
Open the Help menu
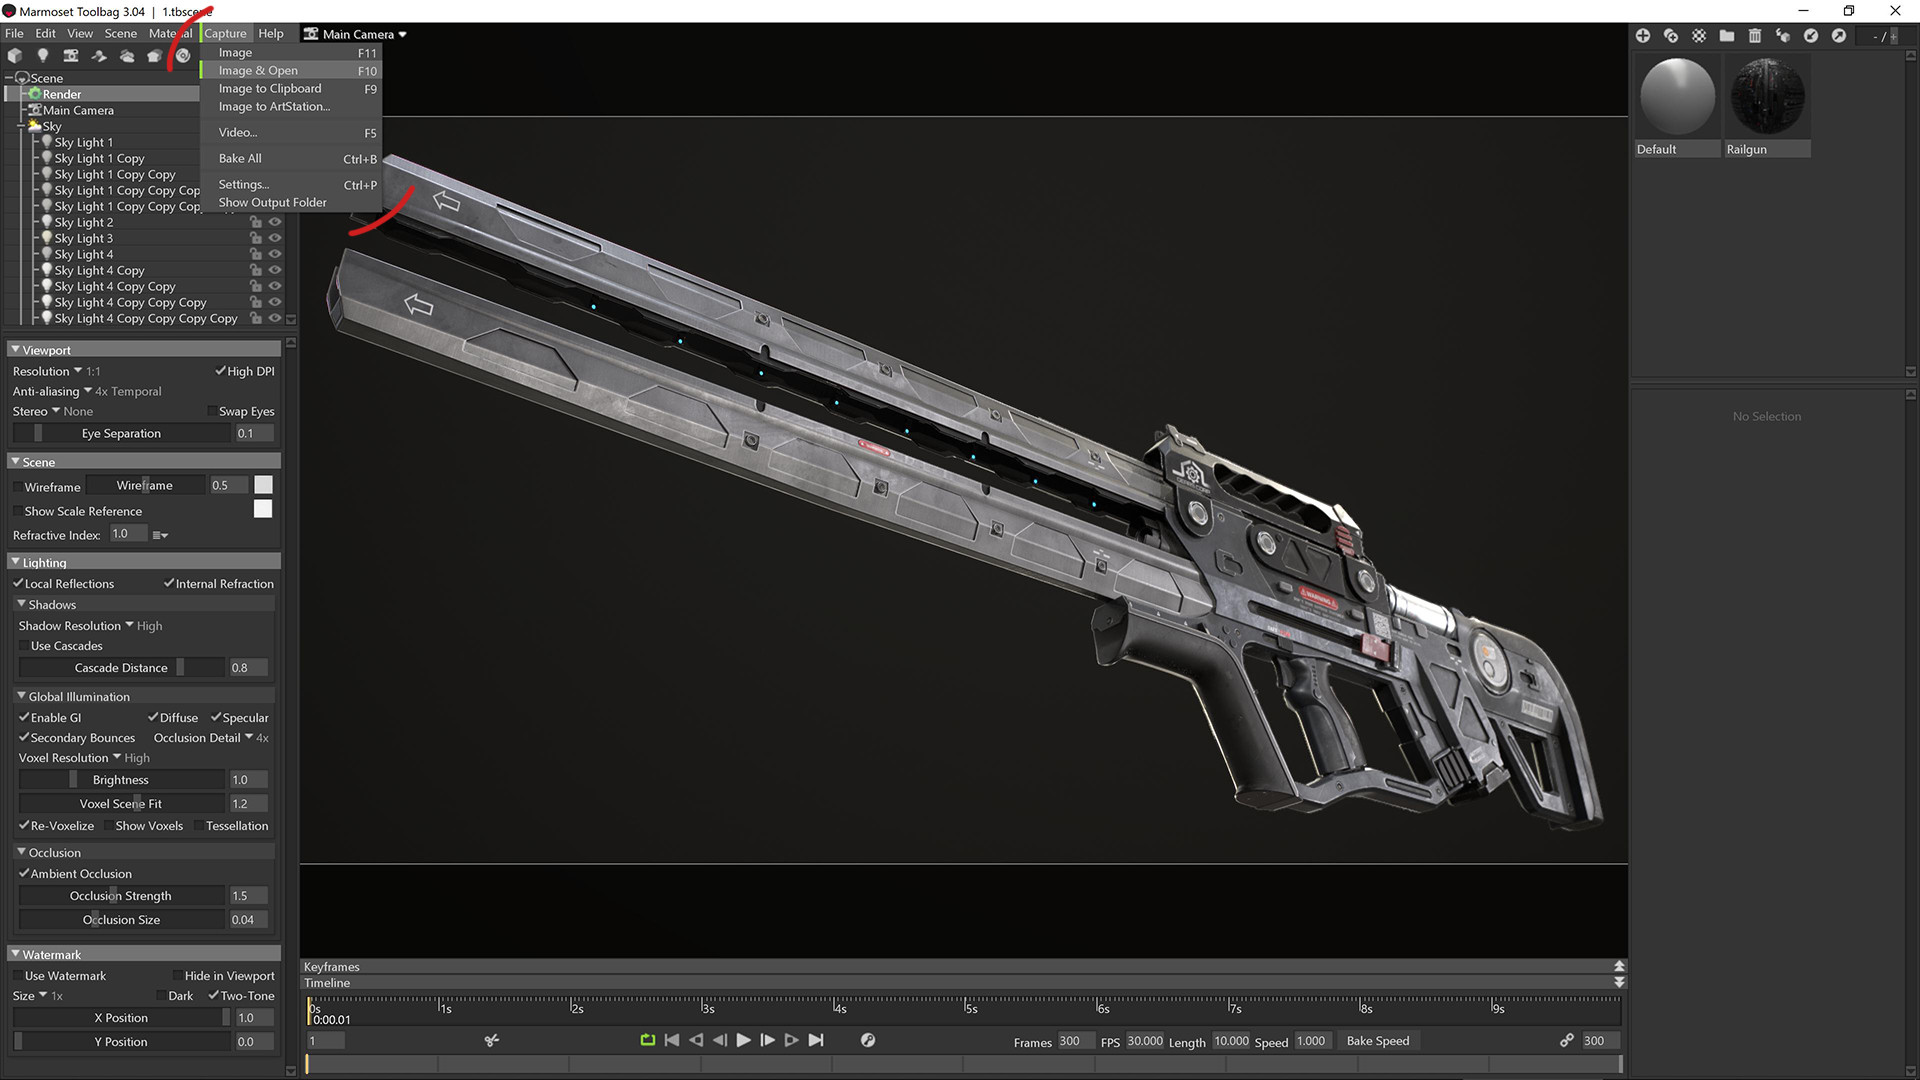click(270, 34)
